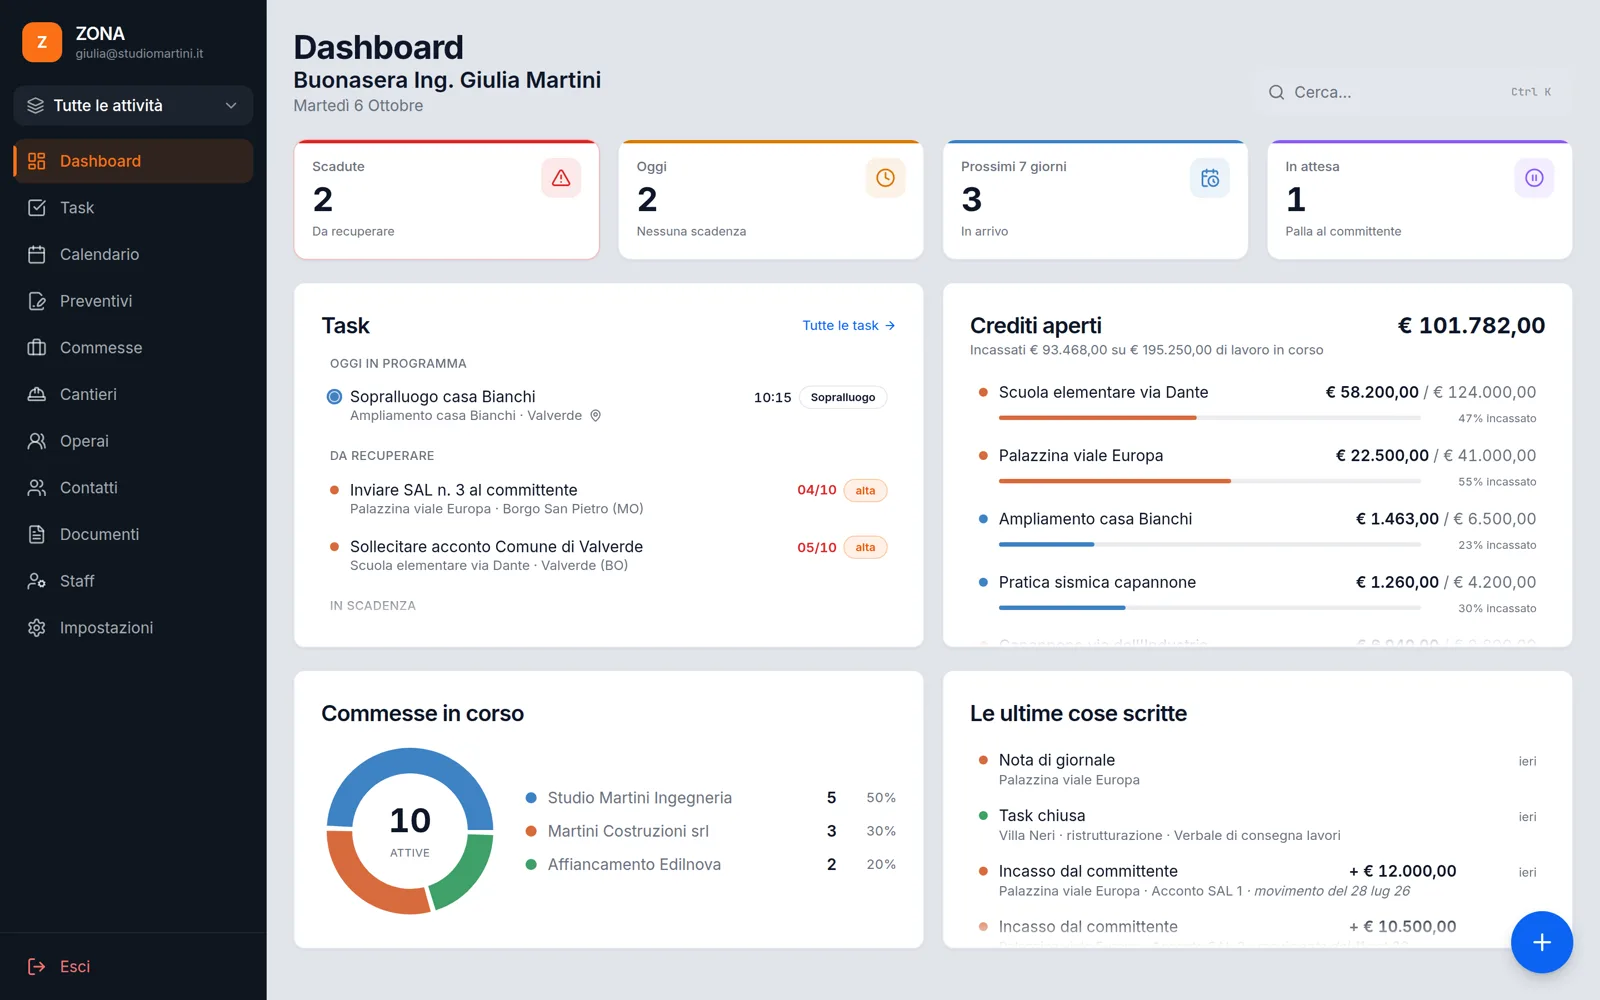Click the Documenti file icon

37,534
